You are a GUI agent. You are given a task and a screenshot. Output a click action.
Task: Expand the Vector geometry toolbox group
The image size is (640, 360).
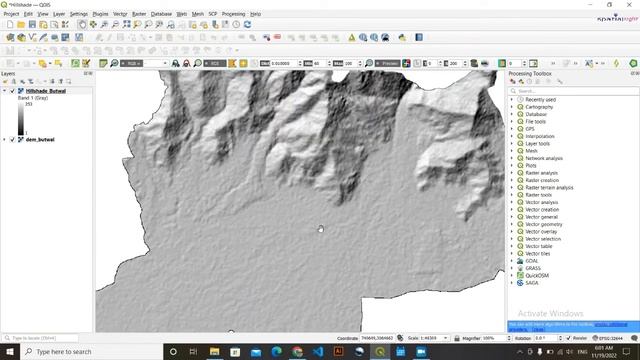pos(512,224)
